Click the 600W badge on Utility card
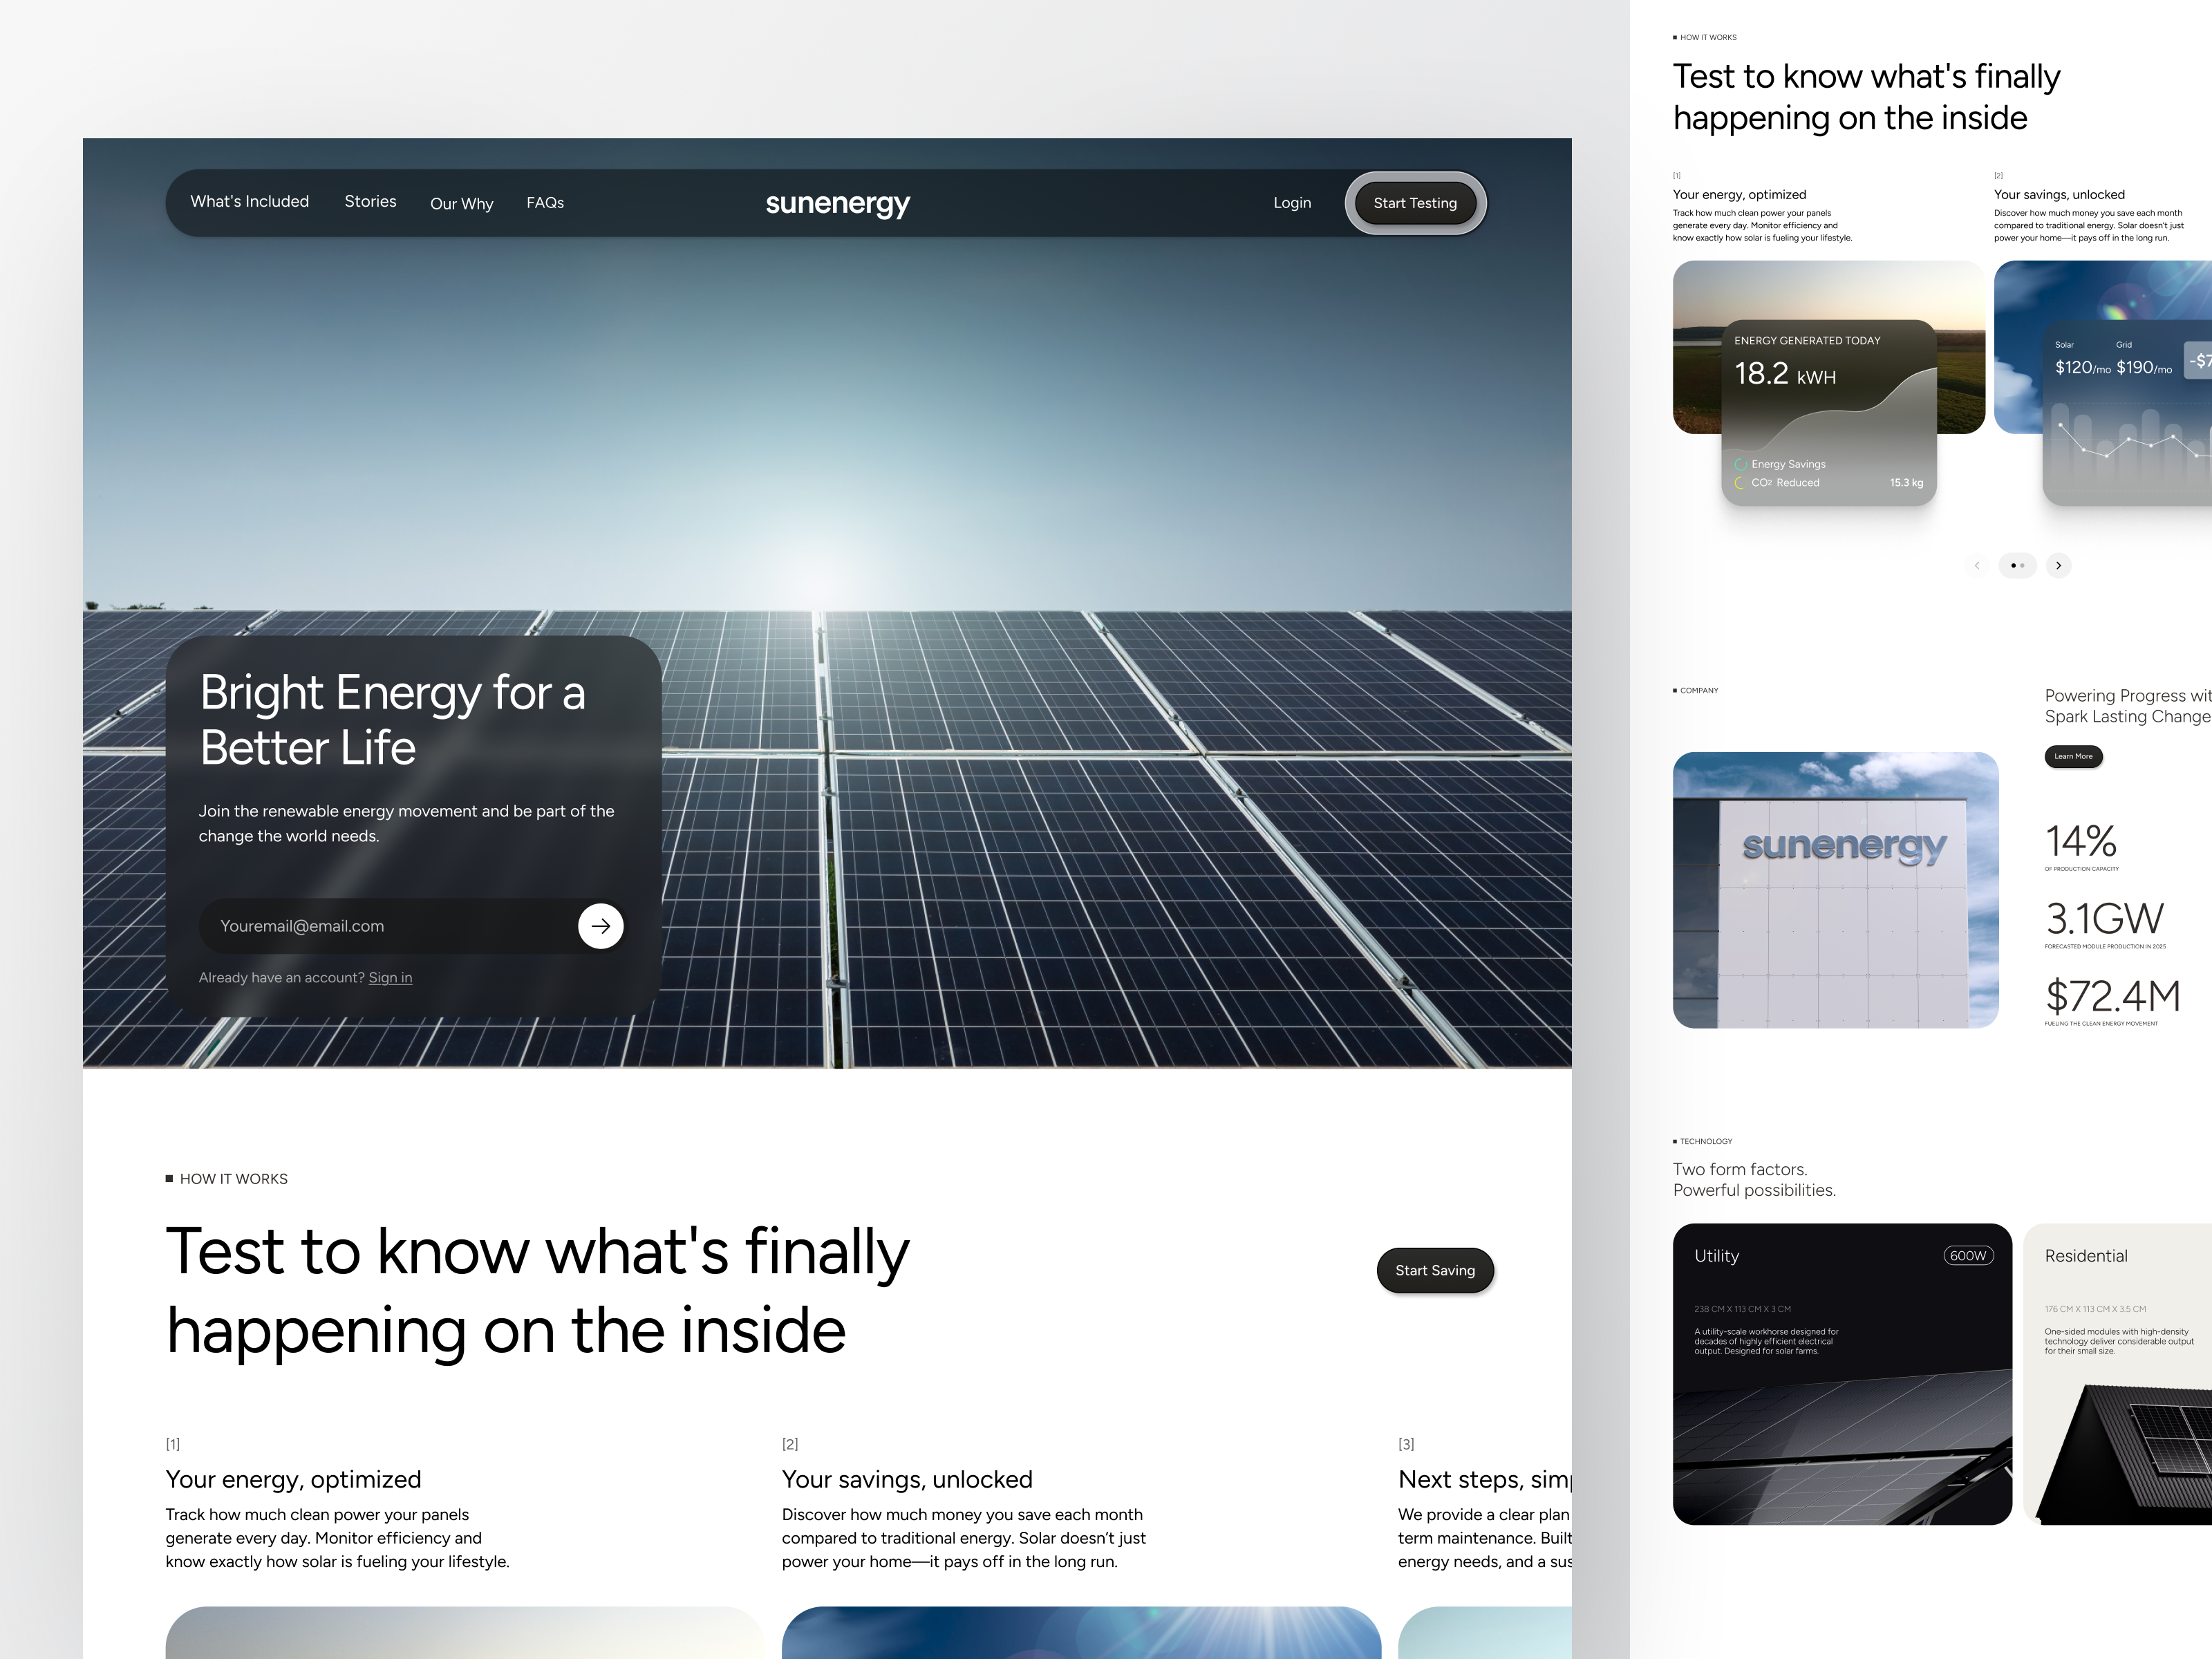 click(1968, 1256)
